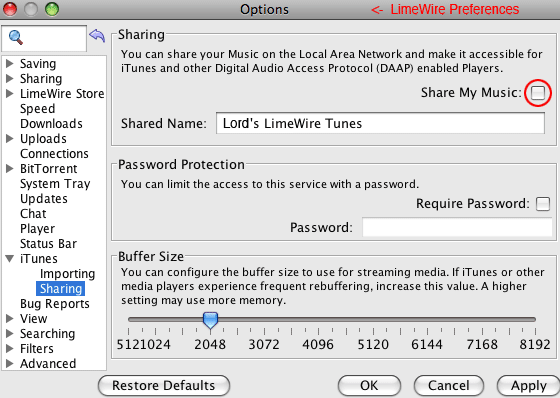Select Importing under iTunes
This screenshot has width=560, height=398.
point(68,274)
